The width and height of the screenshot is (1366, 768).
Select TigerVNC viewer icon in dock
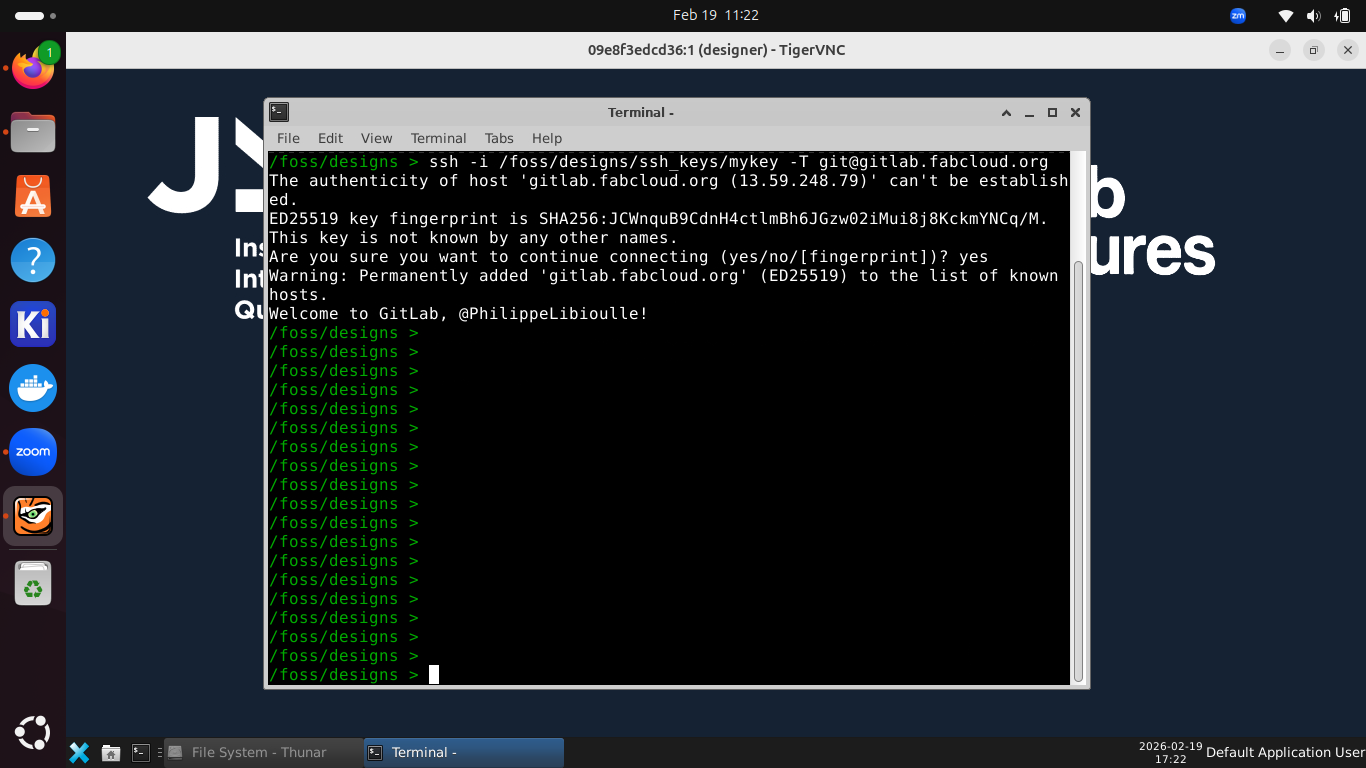coord(33,516)
